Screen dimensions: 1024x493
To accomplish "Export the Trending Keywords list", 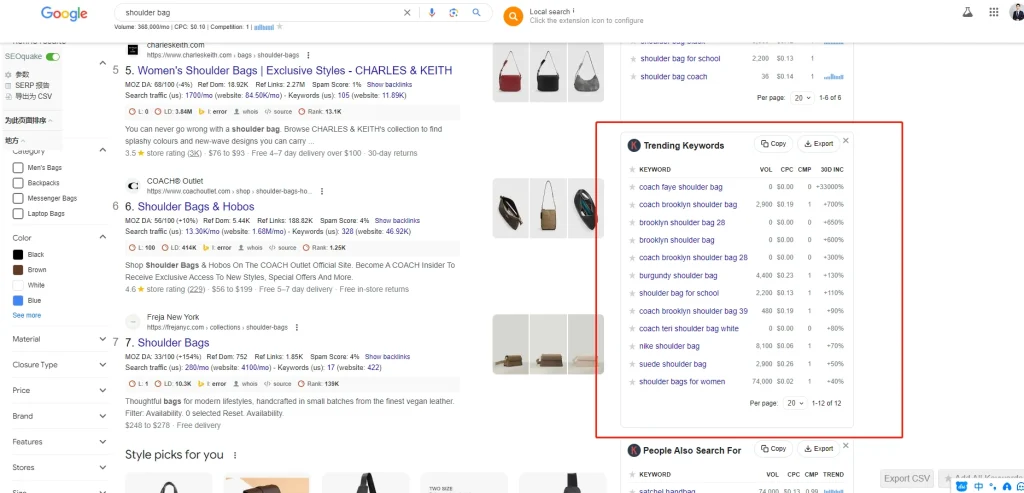I will [x=818, y=144].
